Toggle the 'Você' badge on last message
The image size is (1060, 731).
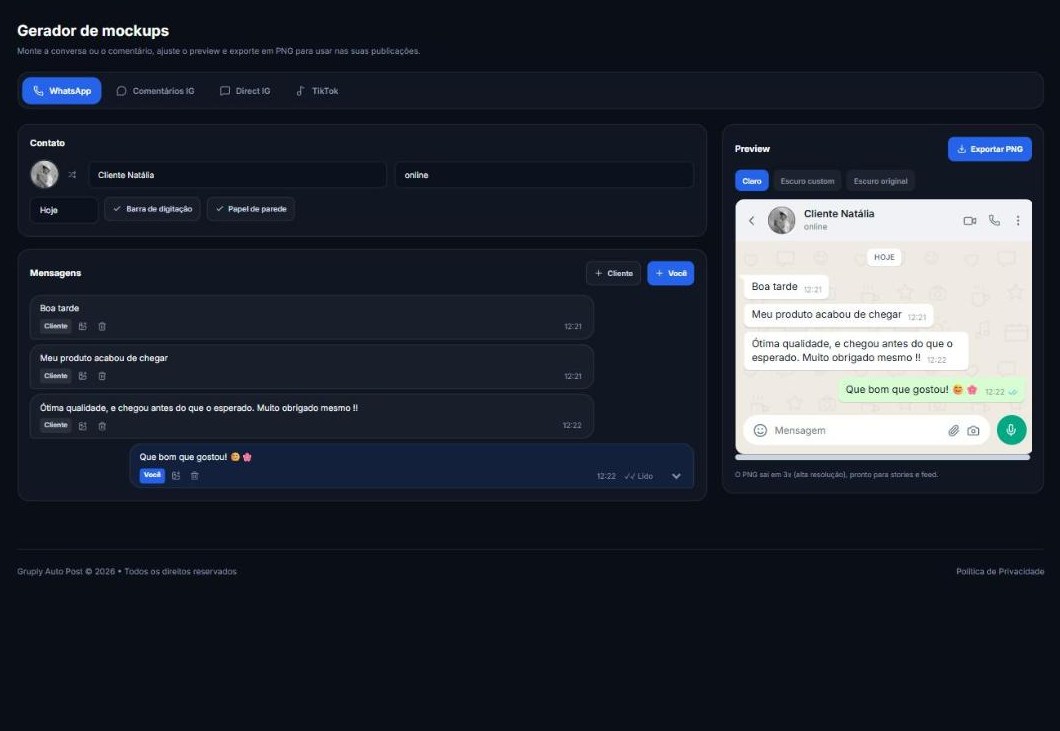tap(152, 475)
